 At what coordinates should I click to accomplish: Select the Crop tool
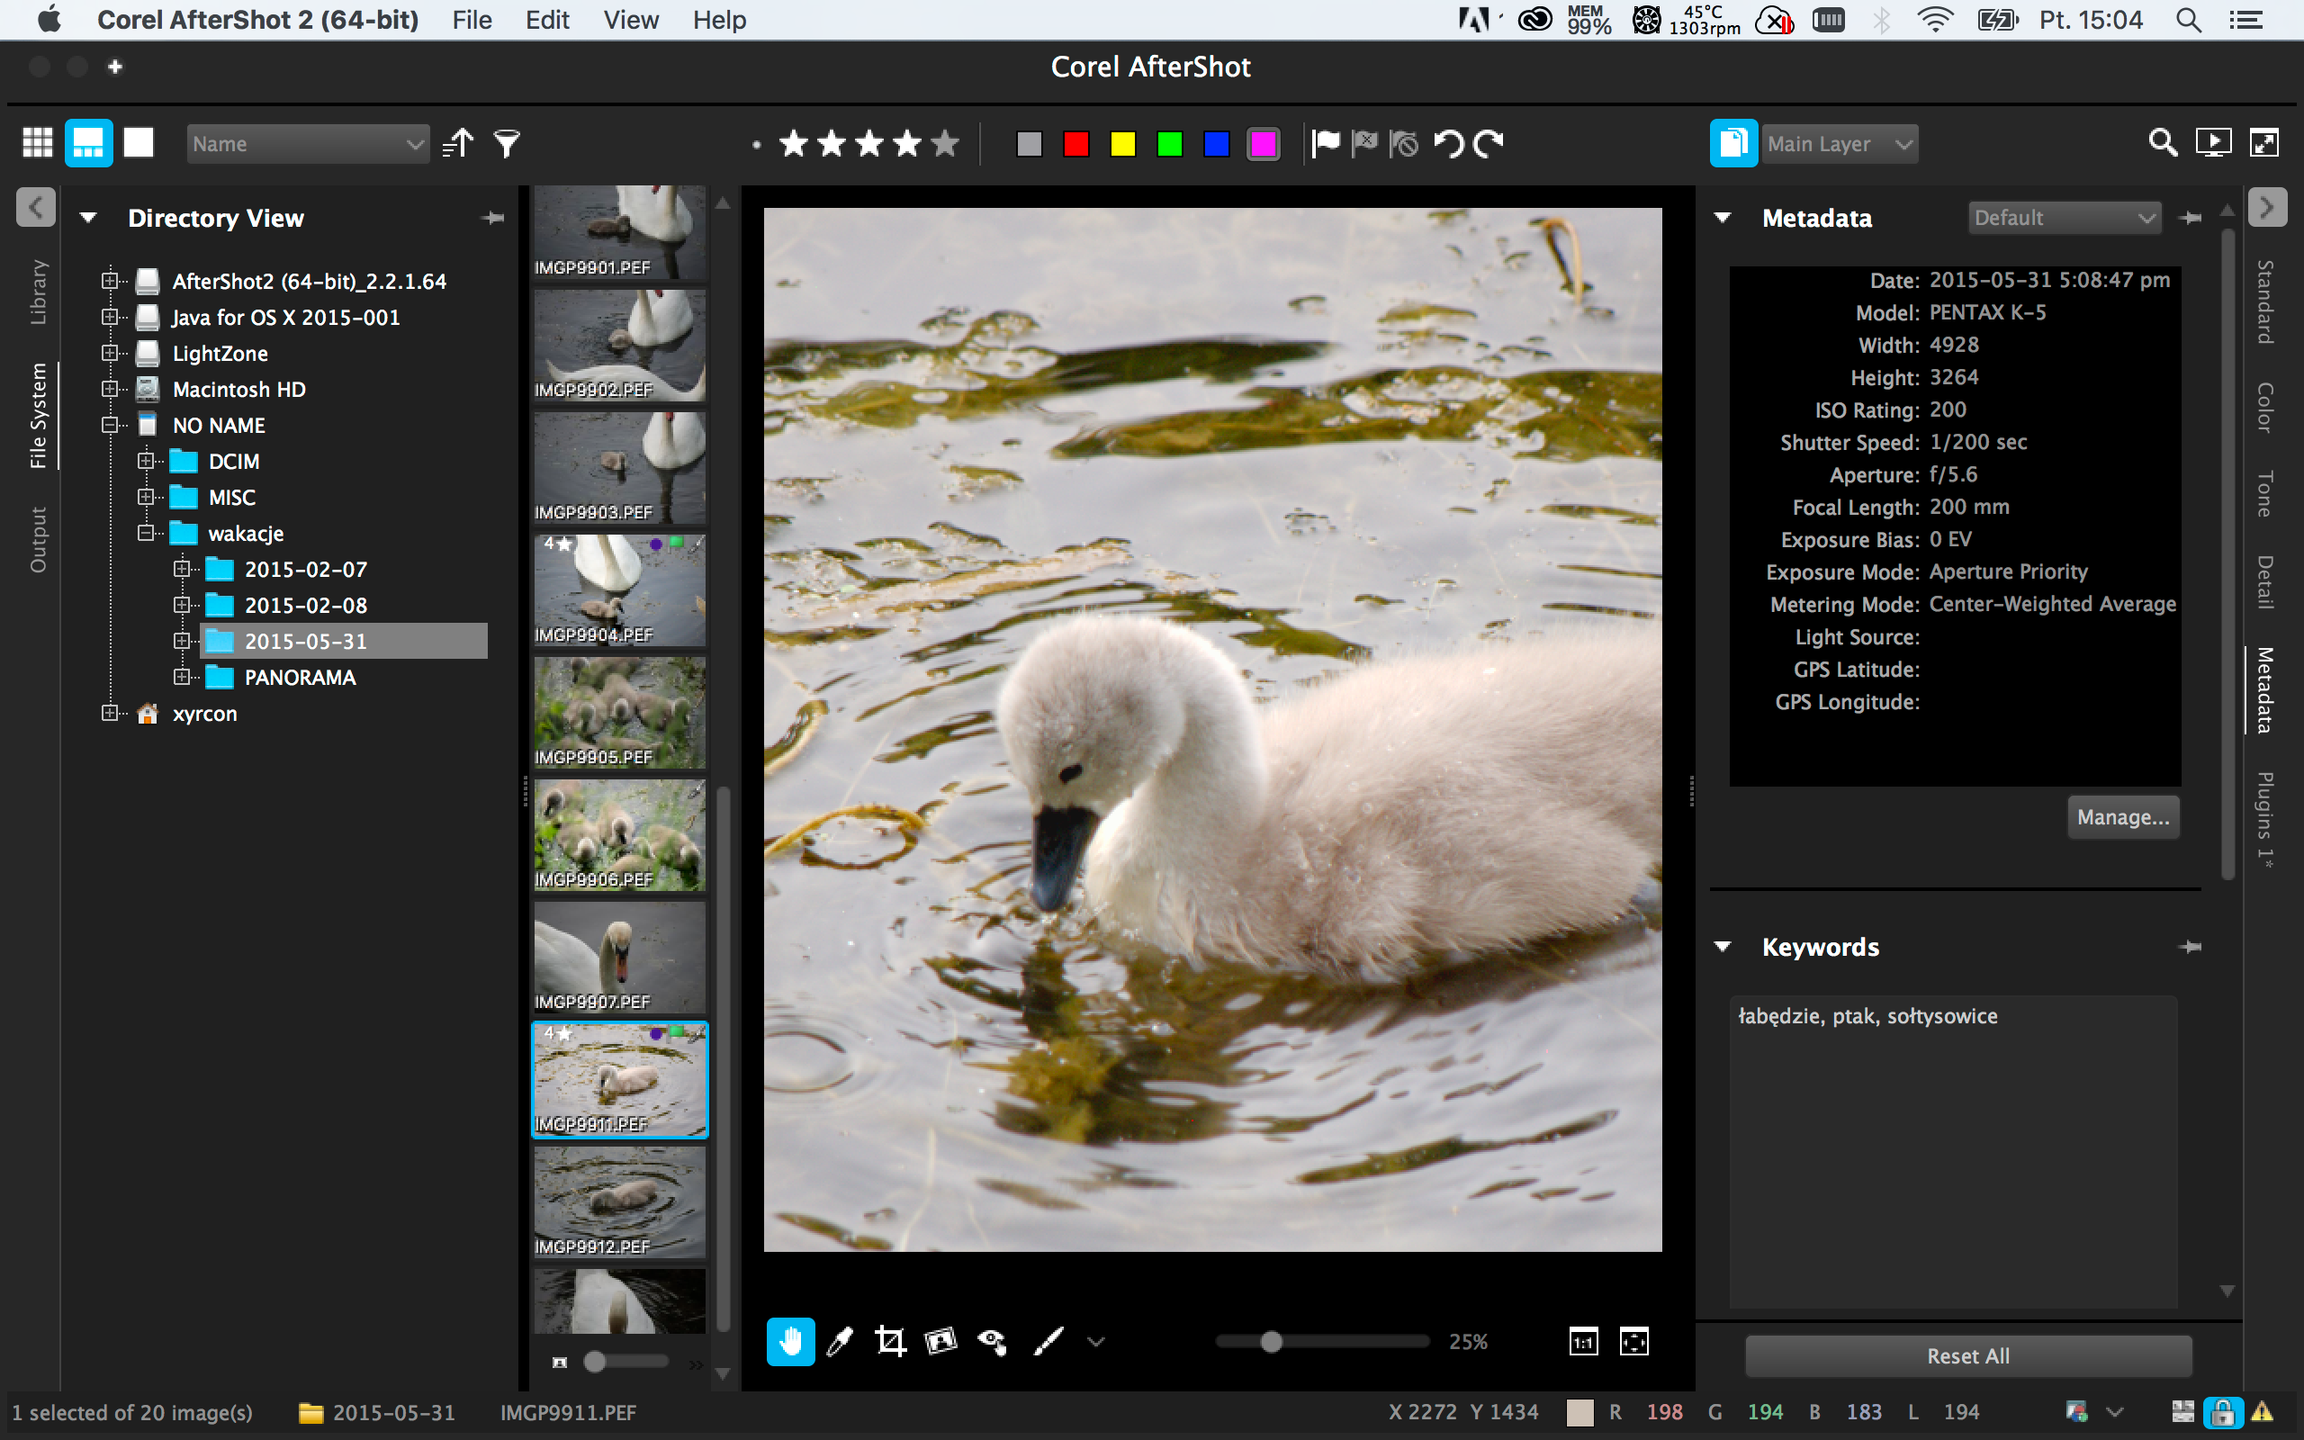(889, 1341)
